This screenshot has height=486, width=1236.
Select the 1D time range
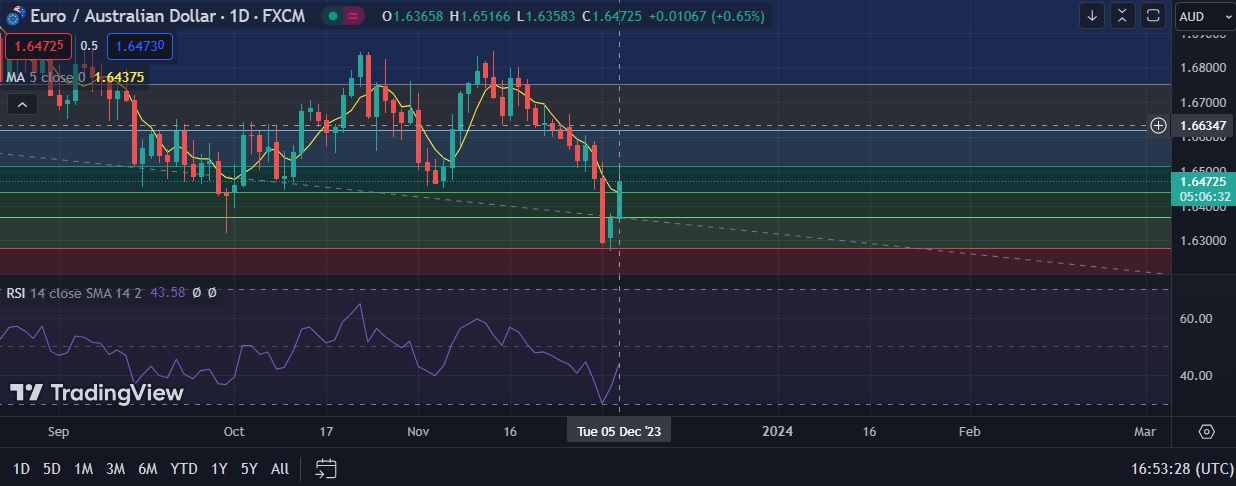pyautogui.click(x=22, y=468)
